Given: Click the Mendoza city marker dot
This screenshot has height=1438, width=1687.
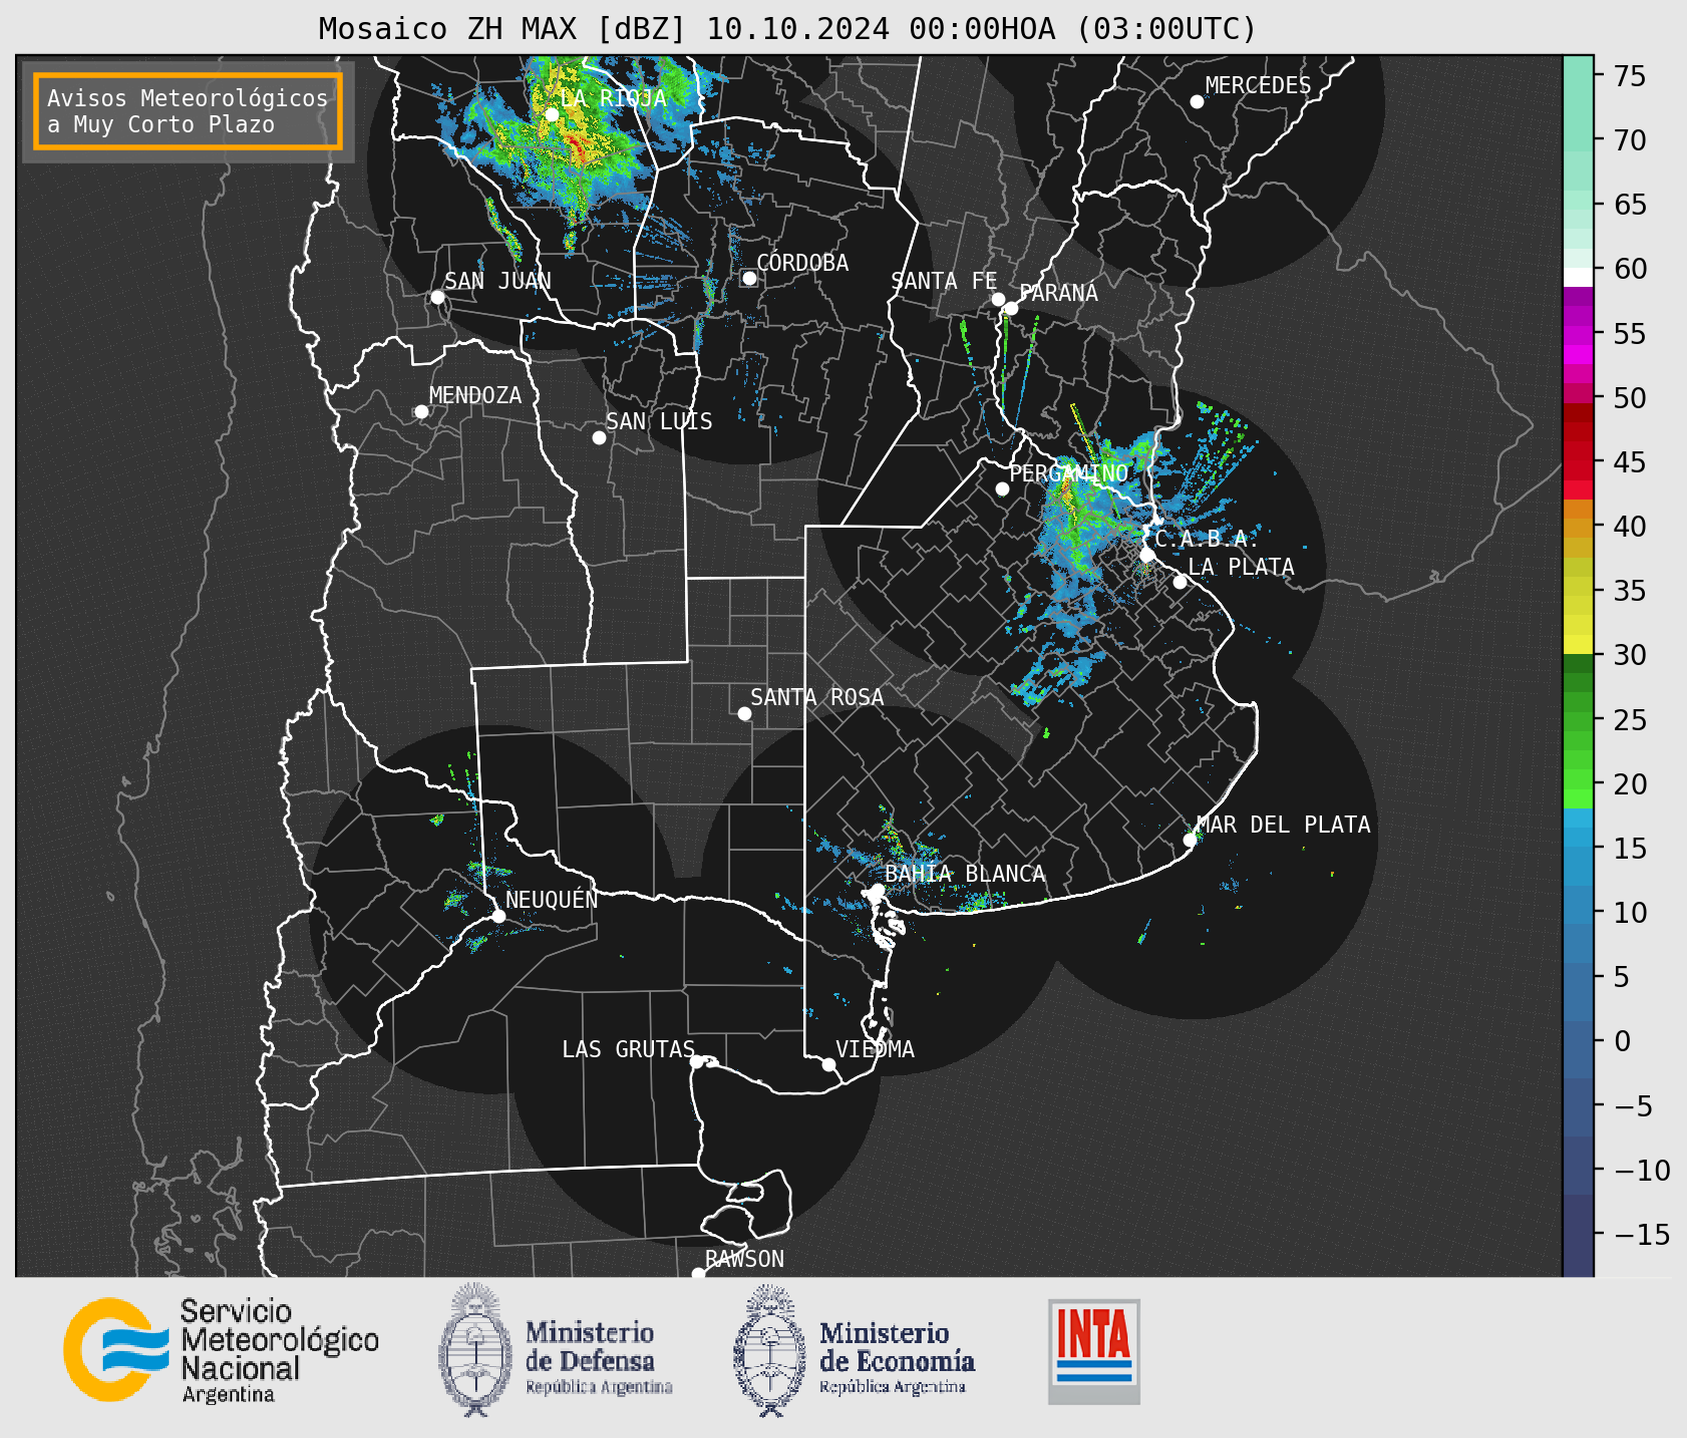Looking at the screenshot, I should pyautogui.click(x=421, y=412).
